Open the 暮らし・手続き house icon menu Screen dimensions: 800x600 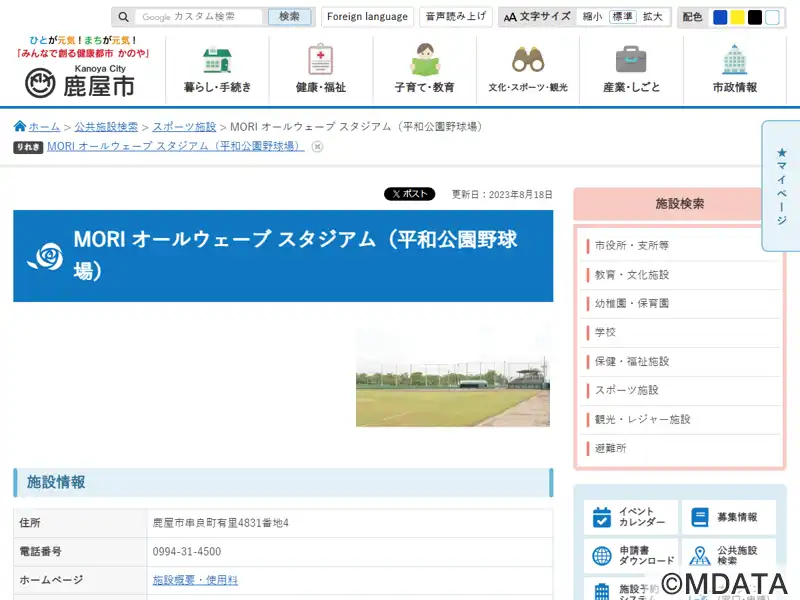(x=217, y=60)
